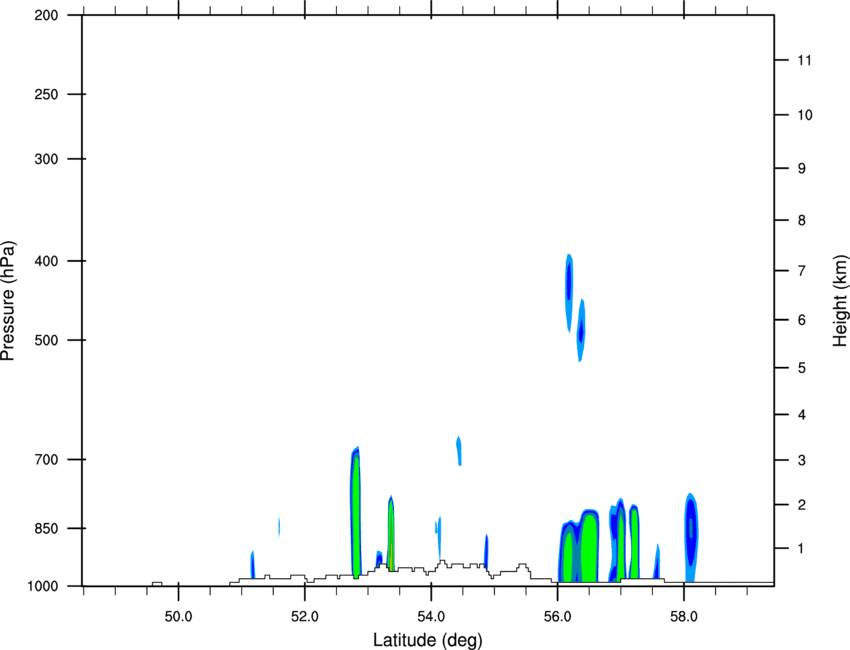
Task: Click the 4 km height label
Action: pos(802,415)
